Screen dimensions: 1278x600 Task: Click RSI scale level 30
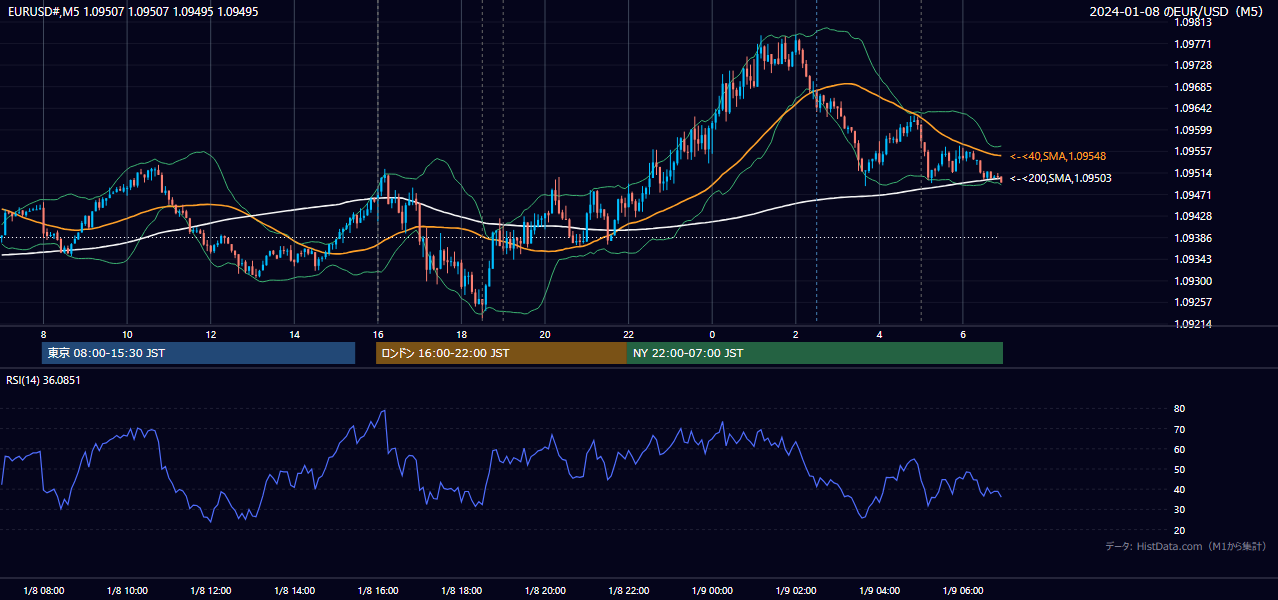[x=1180, y=510]
